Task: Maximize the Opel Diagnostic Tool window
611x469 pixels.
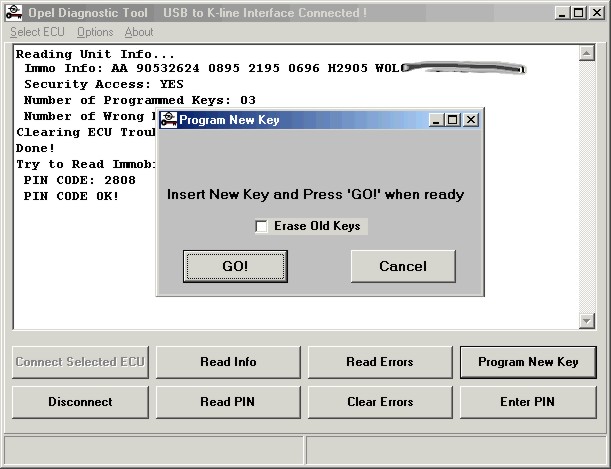Action: (x=579, y=12)
